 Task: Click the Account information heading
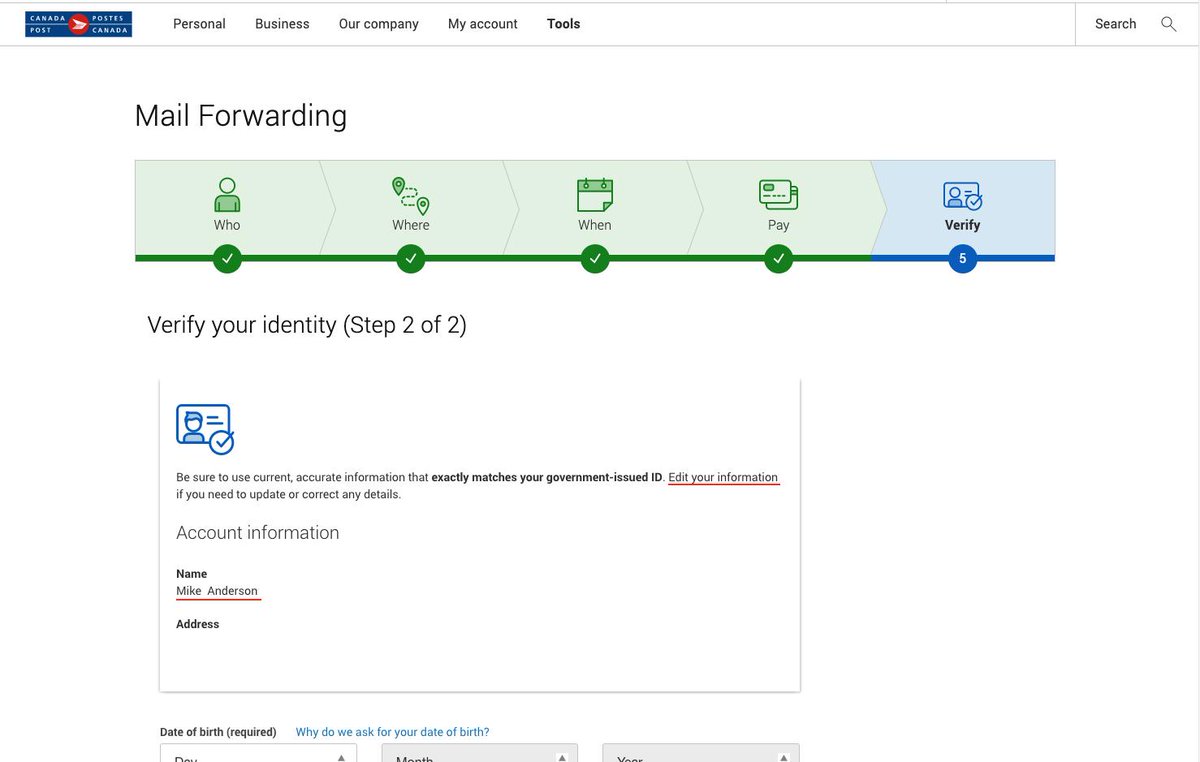click(x=258, y=533)
